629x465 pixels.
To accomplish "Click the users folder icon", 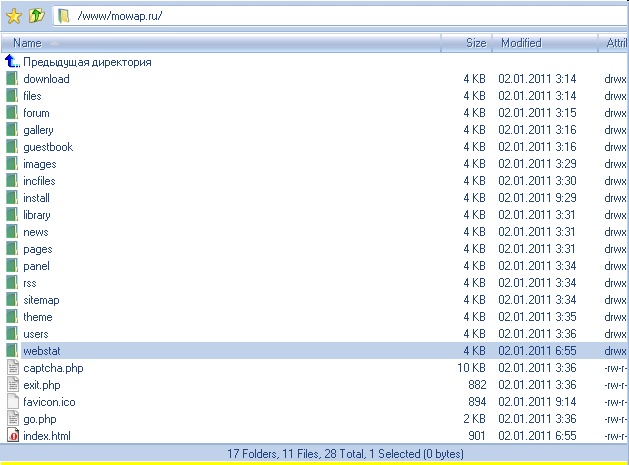I will [12, 334].
